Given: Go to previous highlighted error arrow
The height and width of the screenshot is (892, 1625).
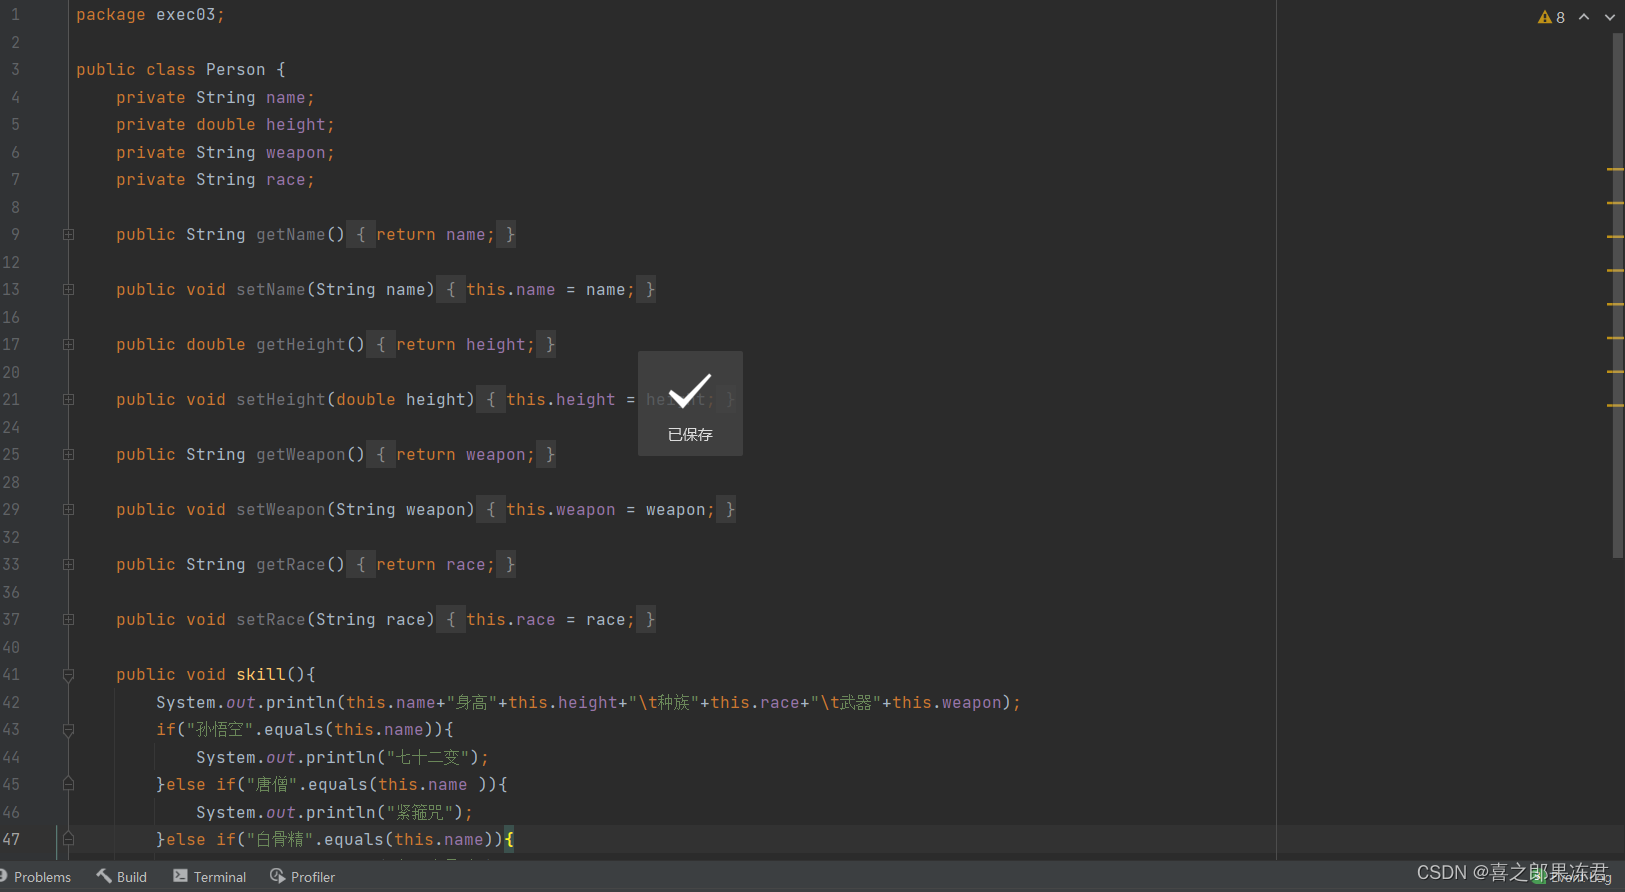Looking at the screenshot, I should click(1584, 17).
